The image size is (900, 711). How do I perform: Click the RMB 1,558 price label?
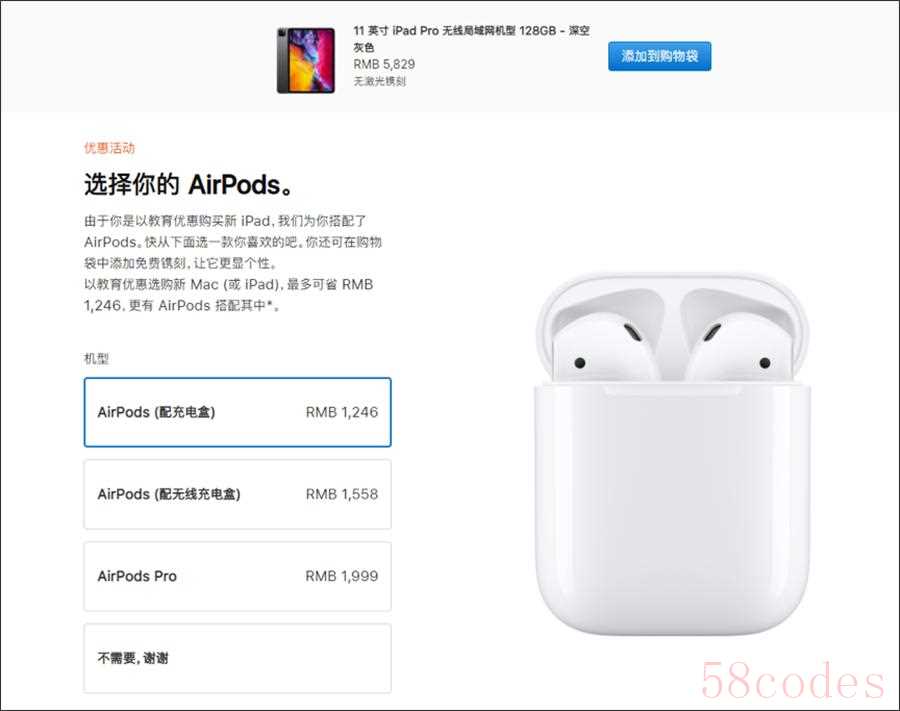pyautogui.click(x=342, y=494)
